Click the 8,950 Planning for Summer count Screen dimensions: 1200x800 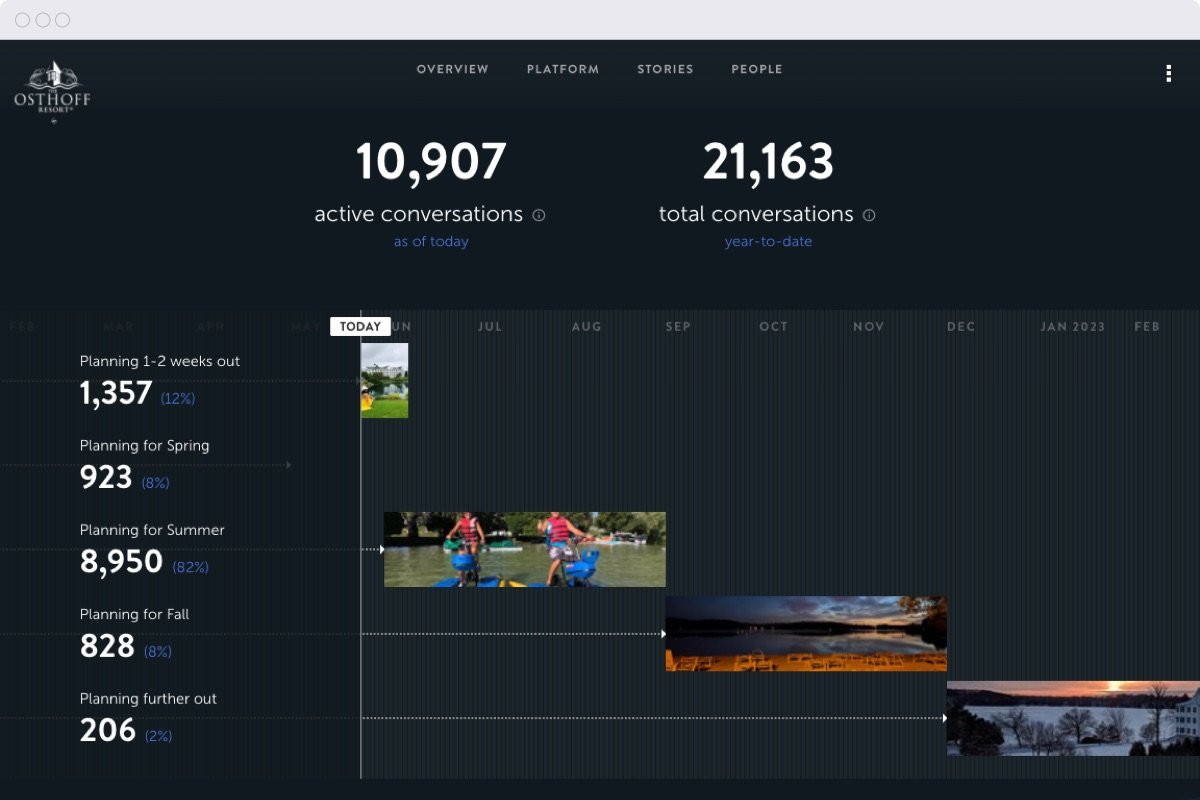click(x=122, y=561)
